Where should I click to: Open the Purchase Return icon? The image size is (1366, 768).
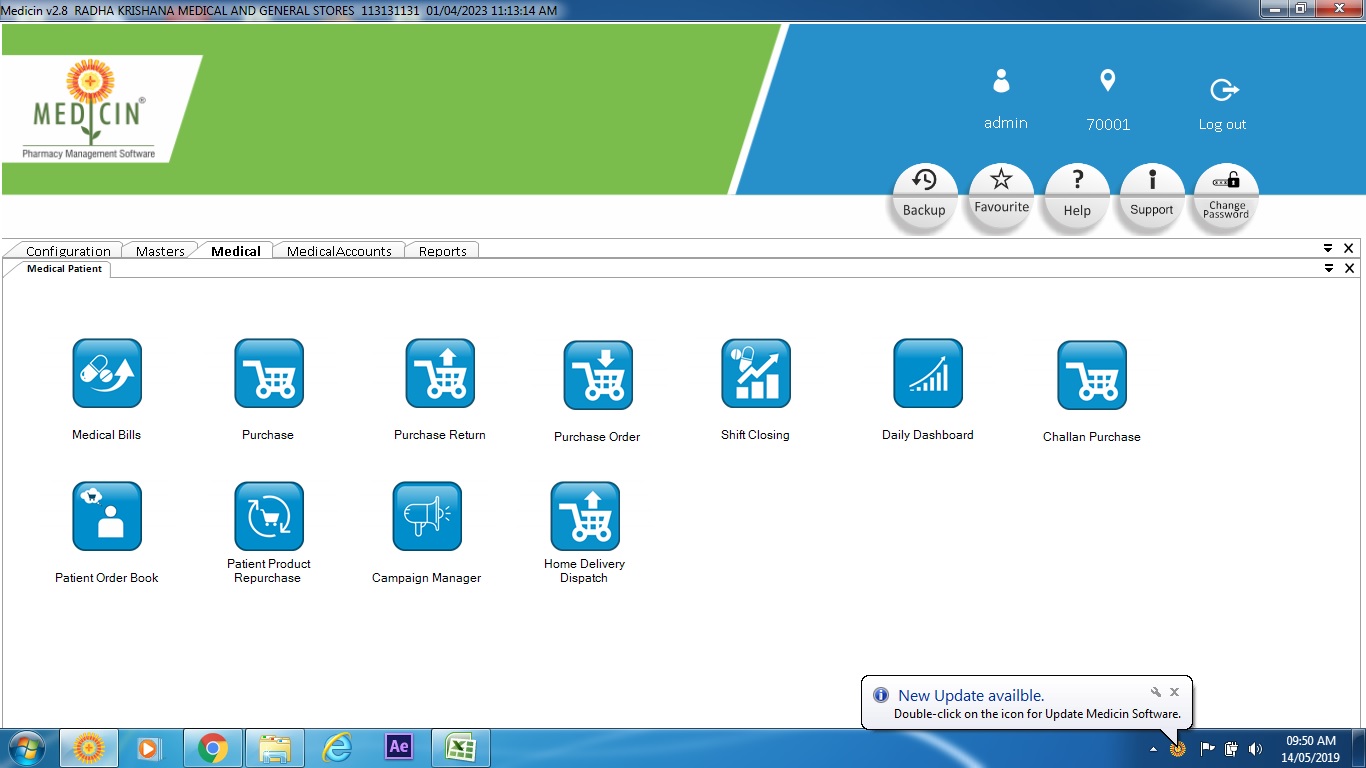440,374
